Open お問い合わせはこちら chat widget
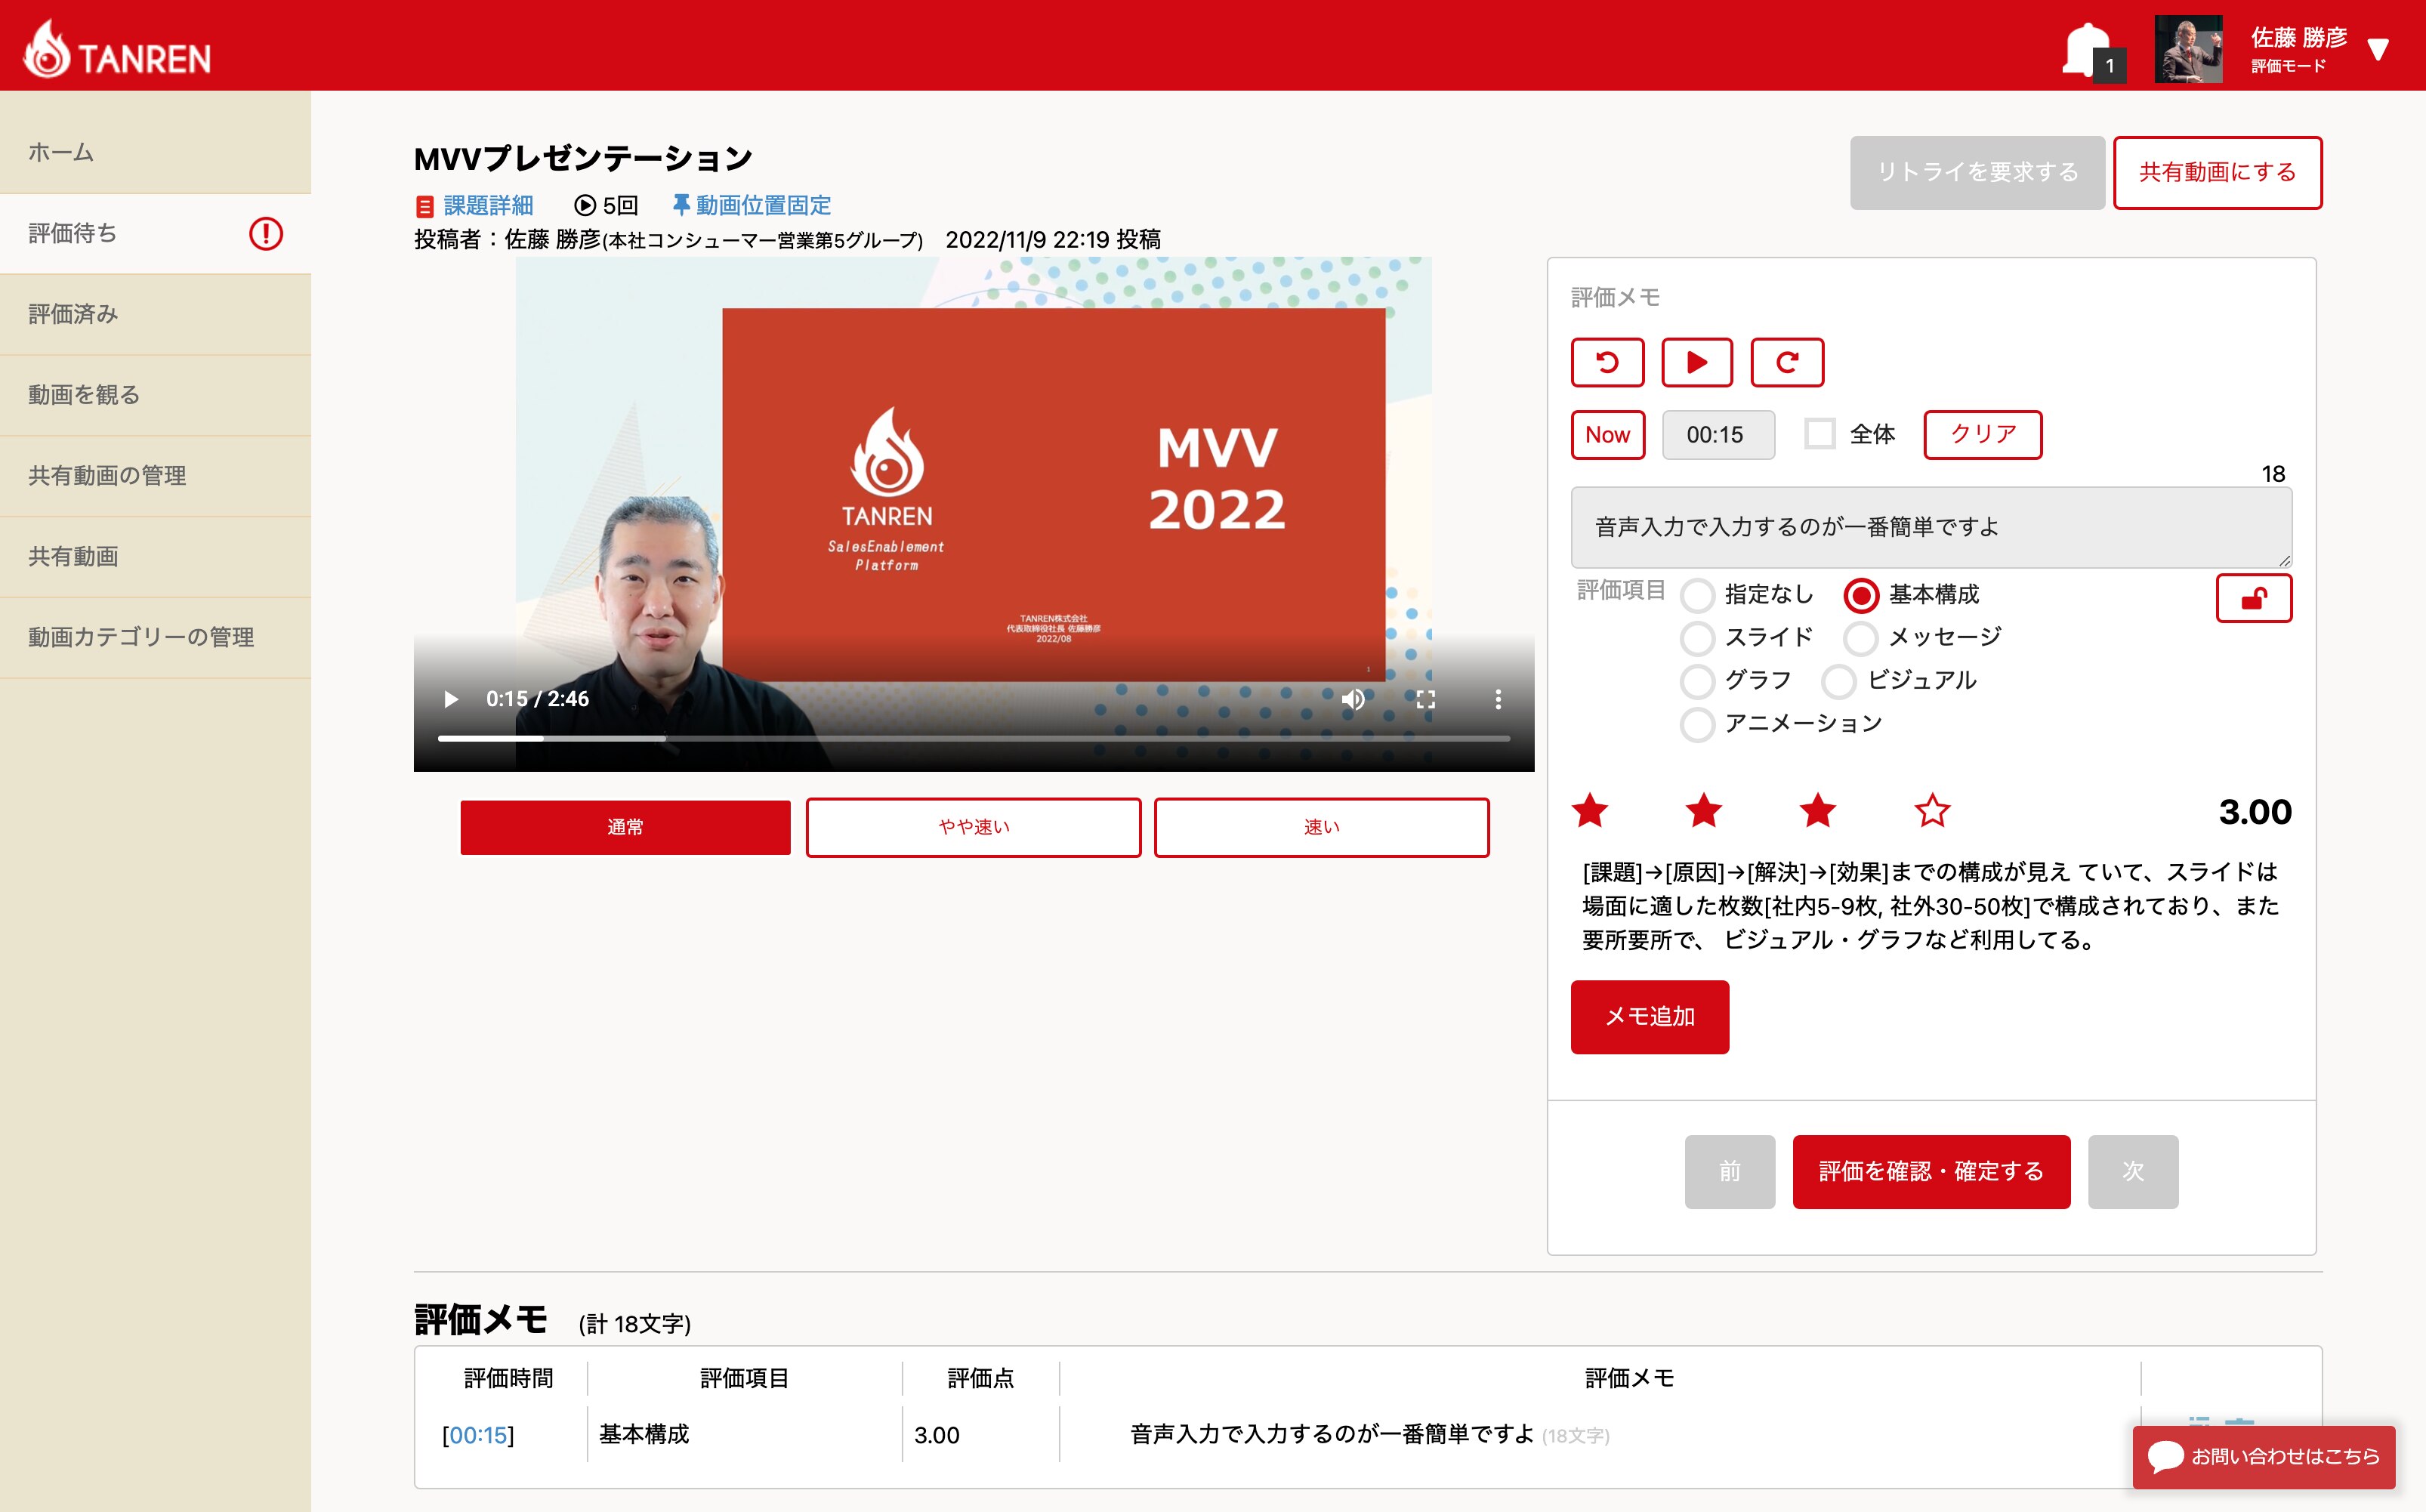This screenshot has height=1512, width=2426. tap(2264, 1457)
